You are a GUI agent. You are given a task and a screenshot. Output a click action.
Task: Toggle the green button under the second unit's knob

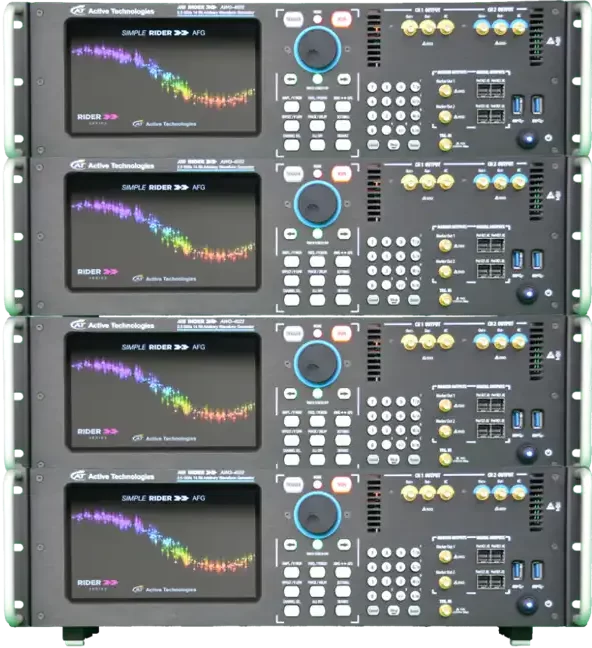coord(317,234)
